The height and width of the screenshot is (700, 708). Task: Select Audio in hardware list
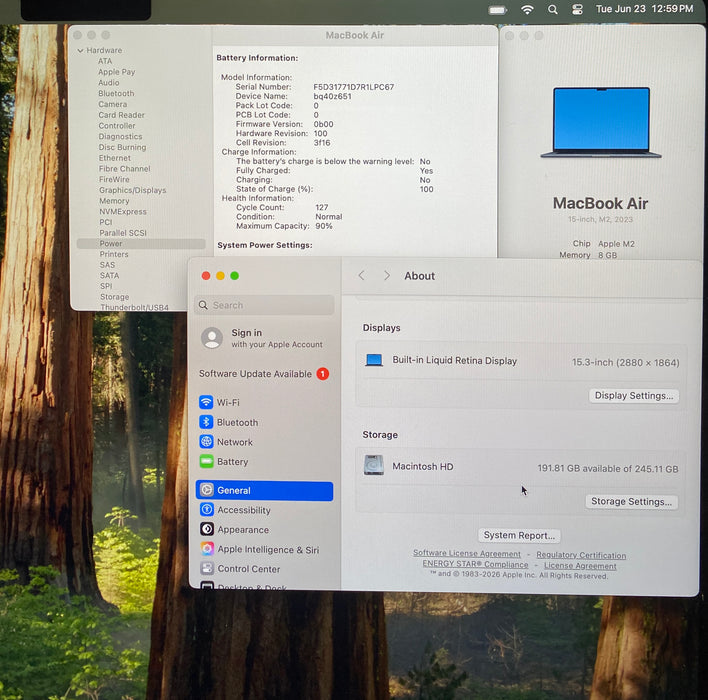tap(109, 83)
